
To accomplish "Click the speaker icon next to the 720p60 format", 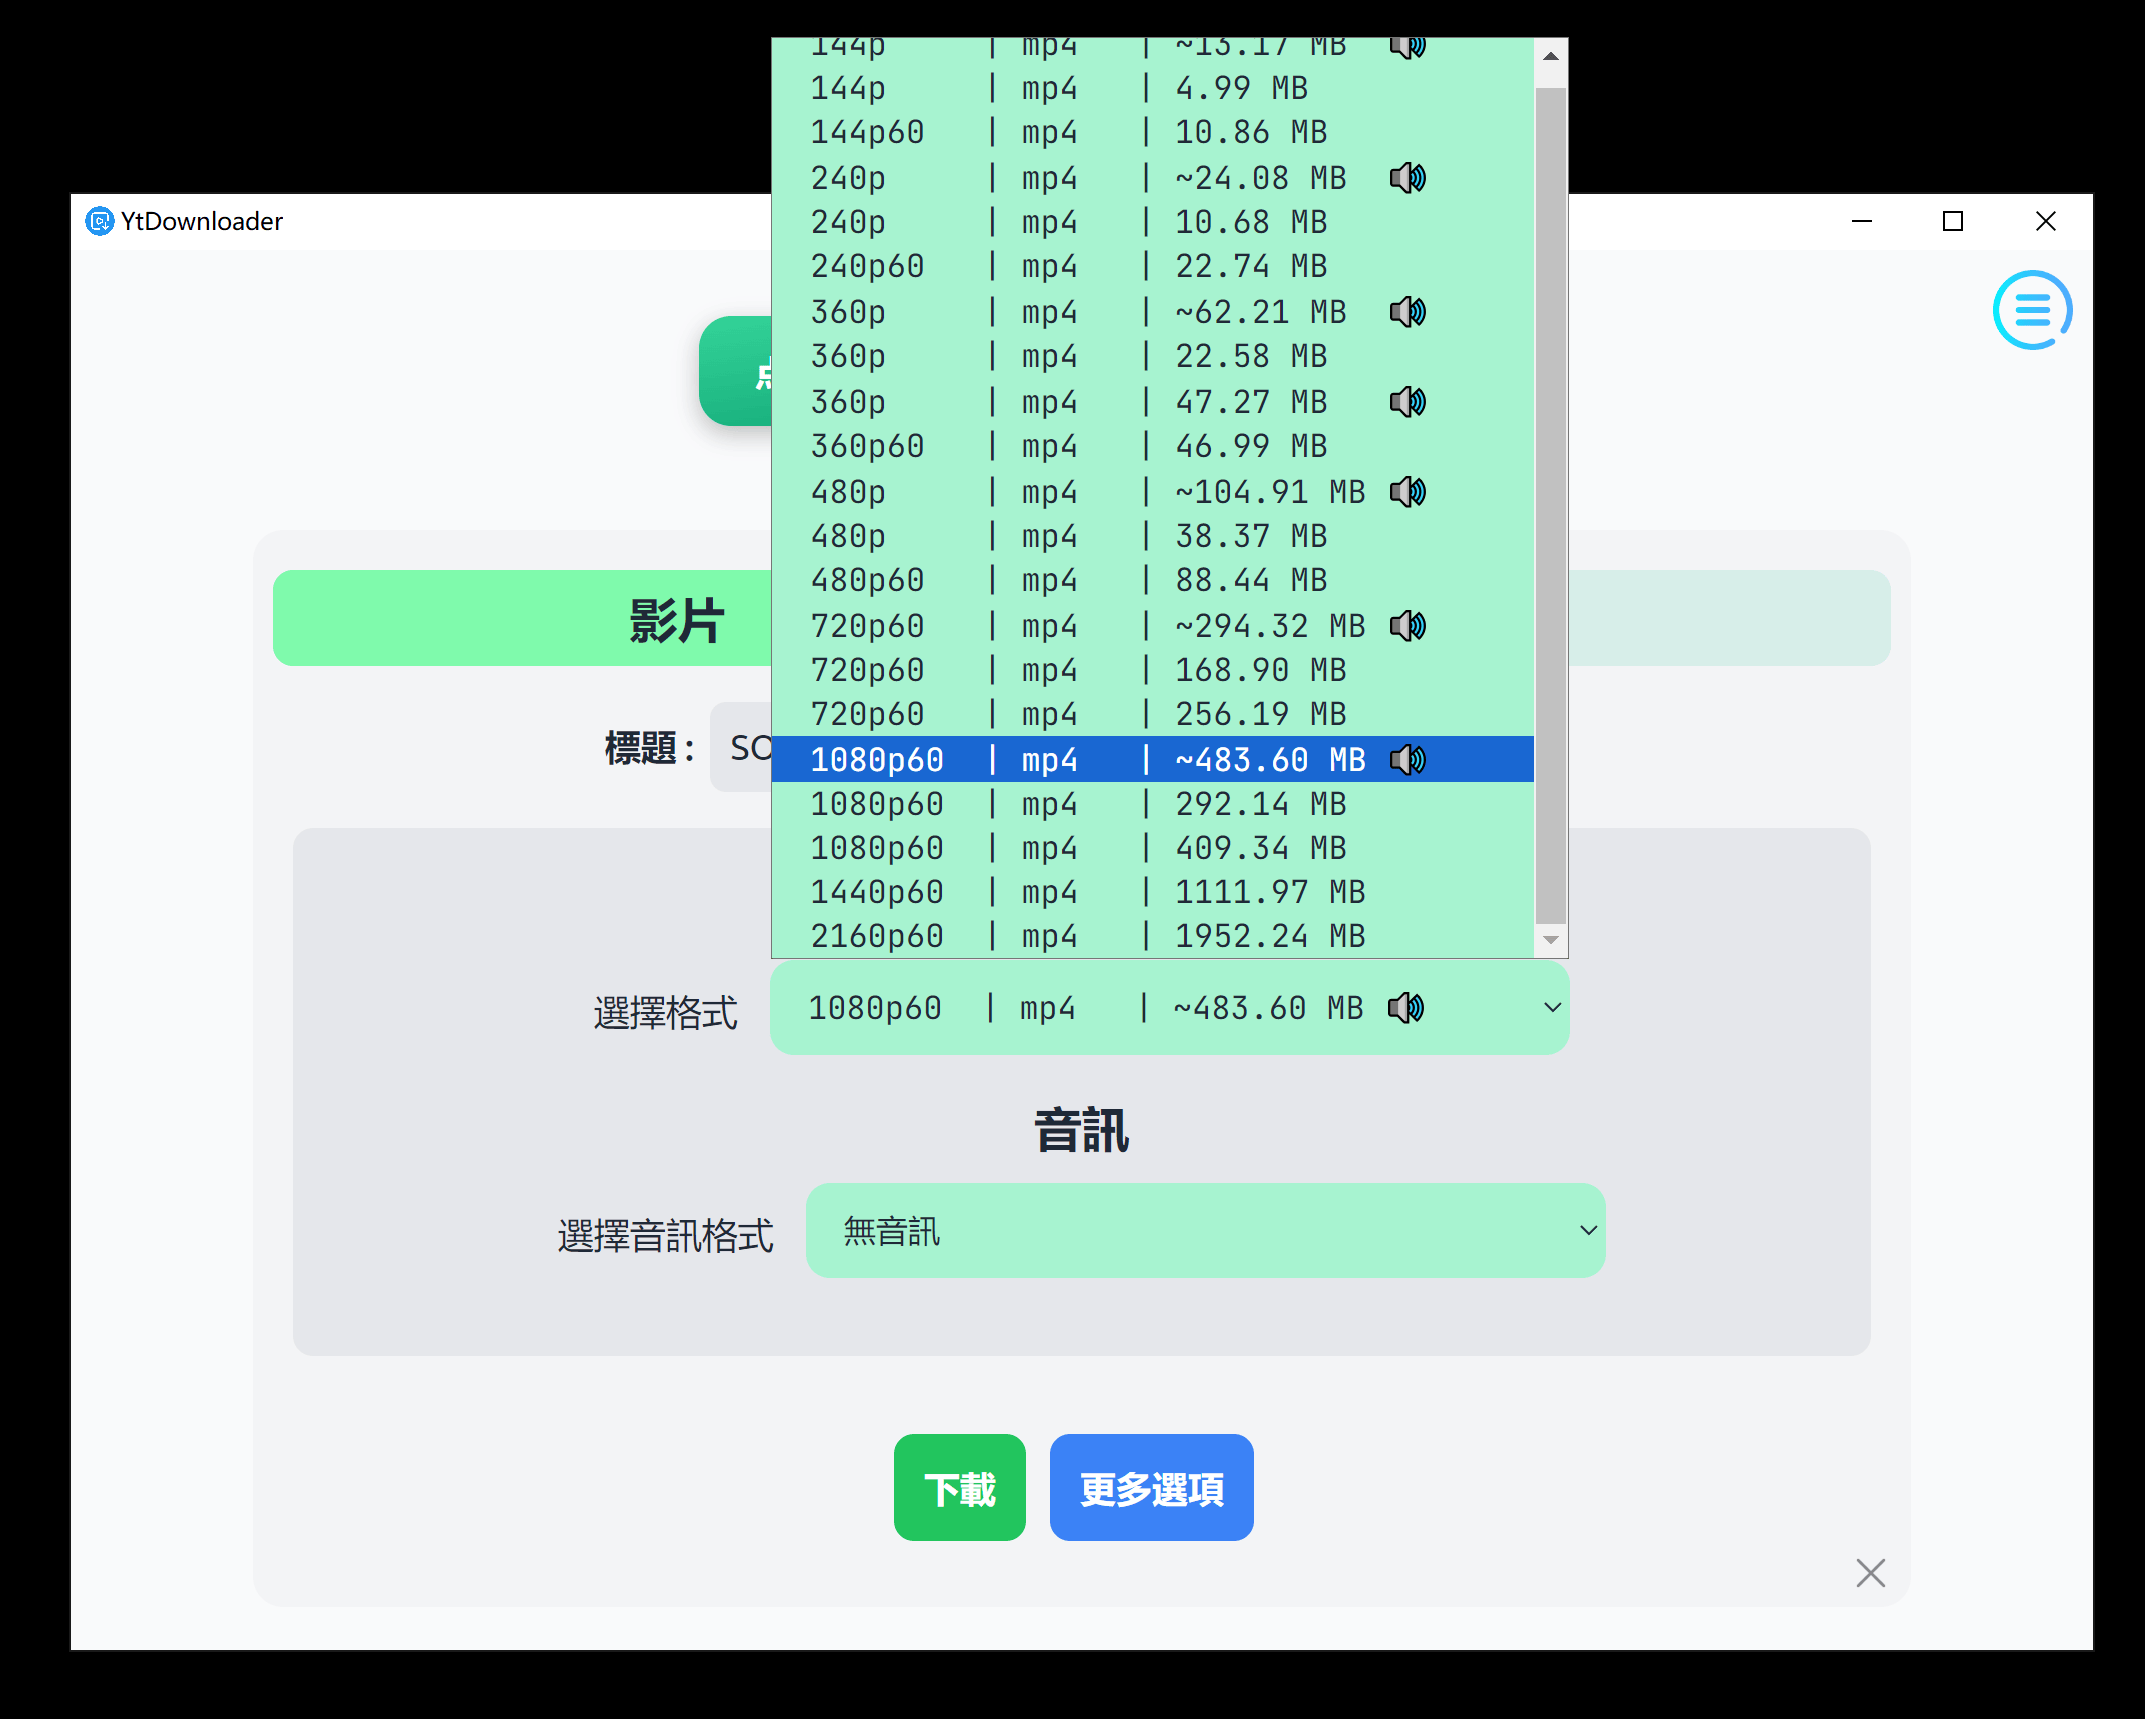I will click(1409, 625).
